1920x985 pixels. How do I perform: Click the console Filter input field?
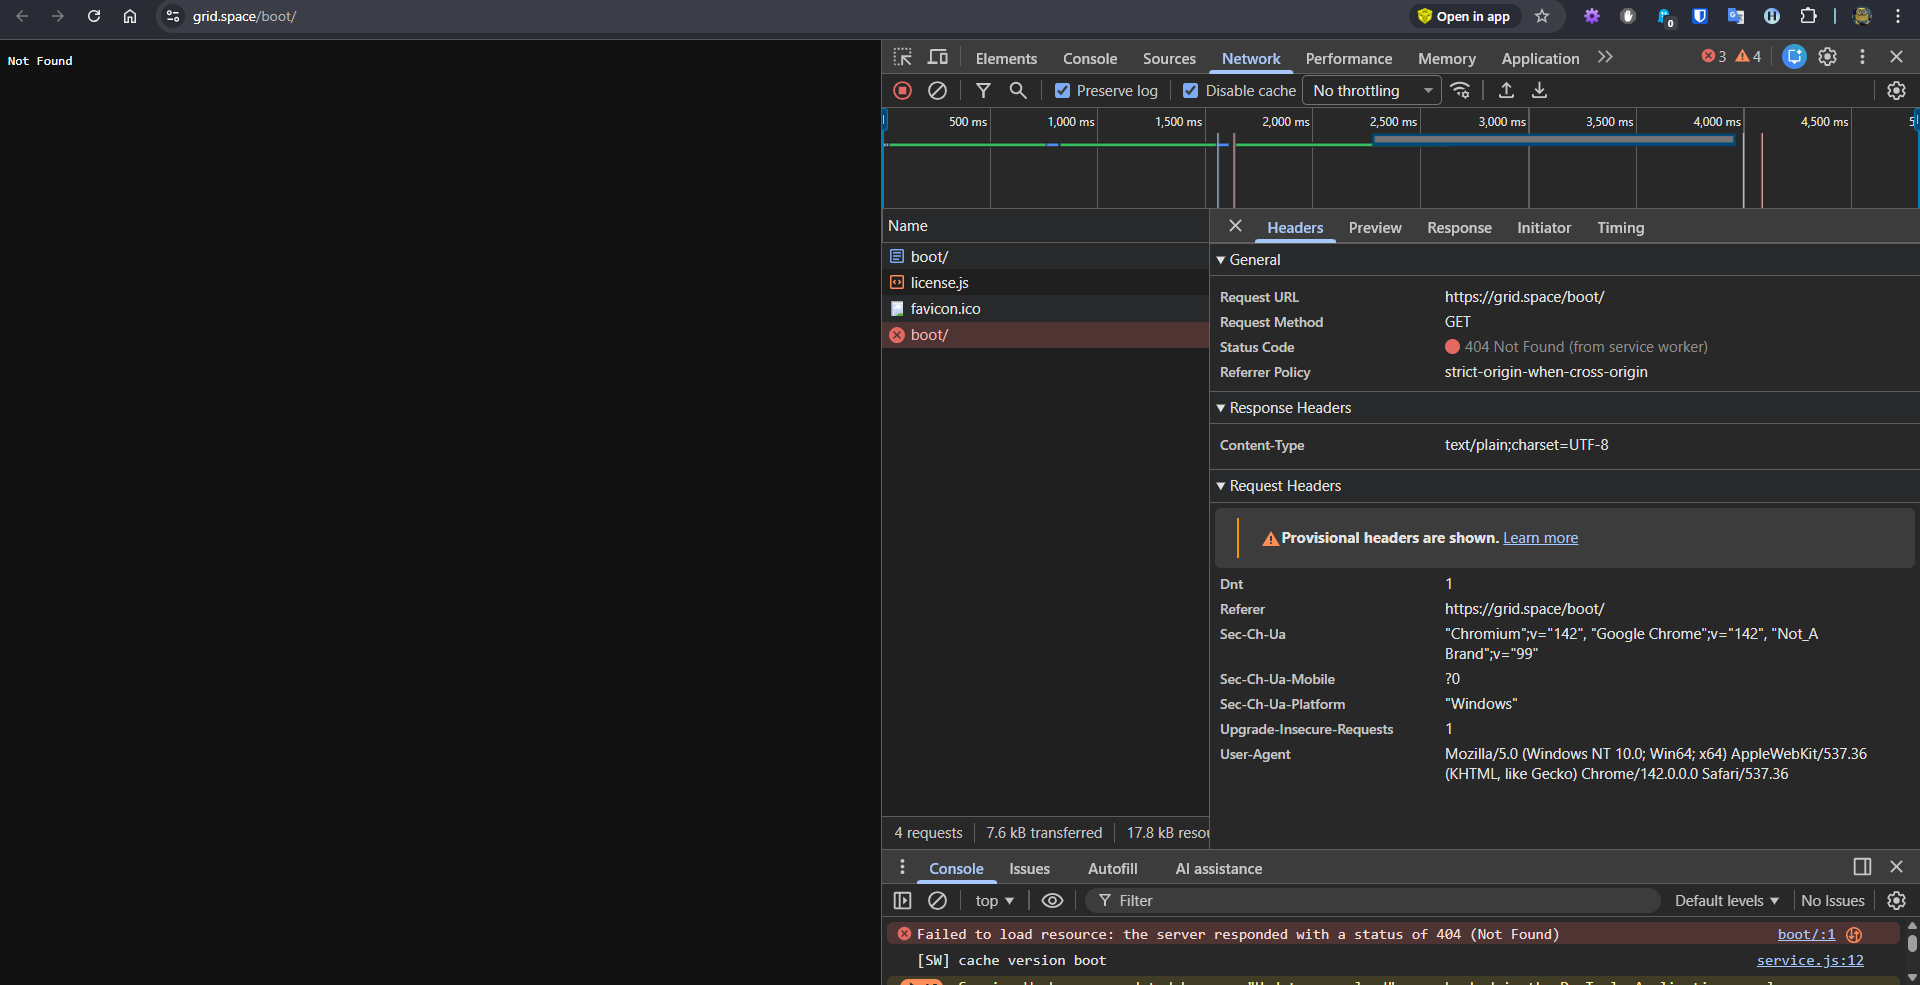[1380, 901]
